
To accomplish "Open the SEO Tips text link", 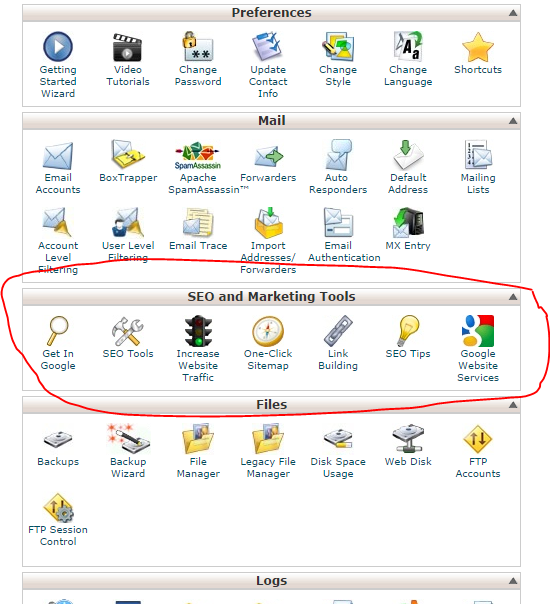I will pos(408,354).
